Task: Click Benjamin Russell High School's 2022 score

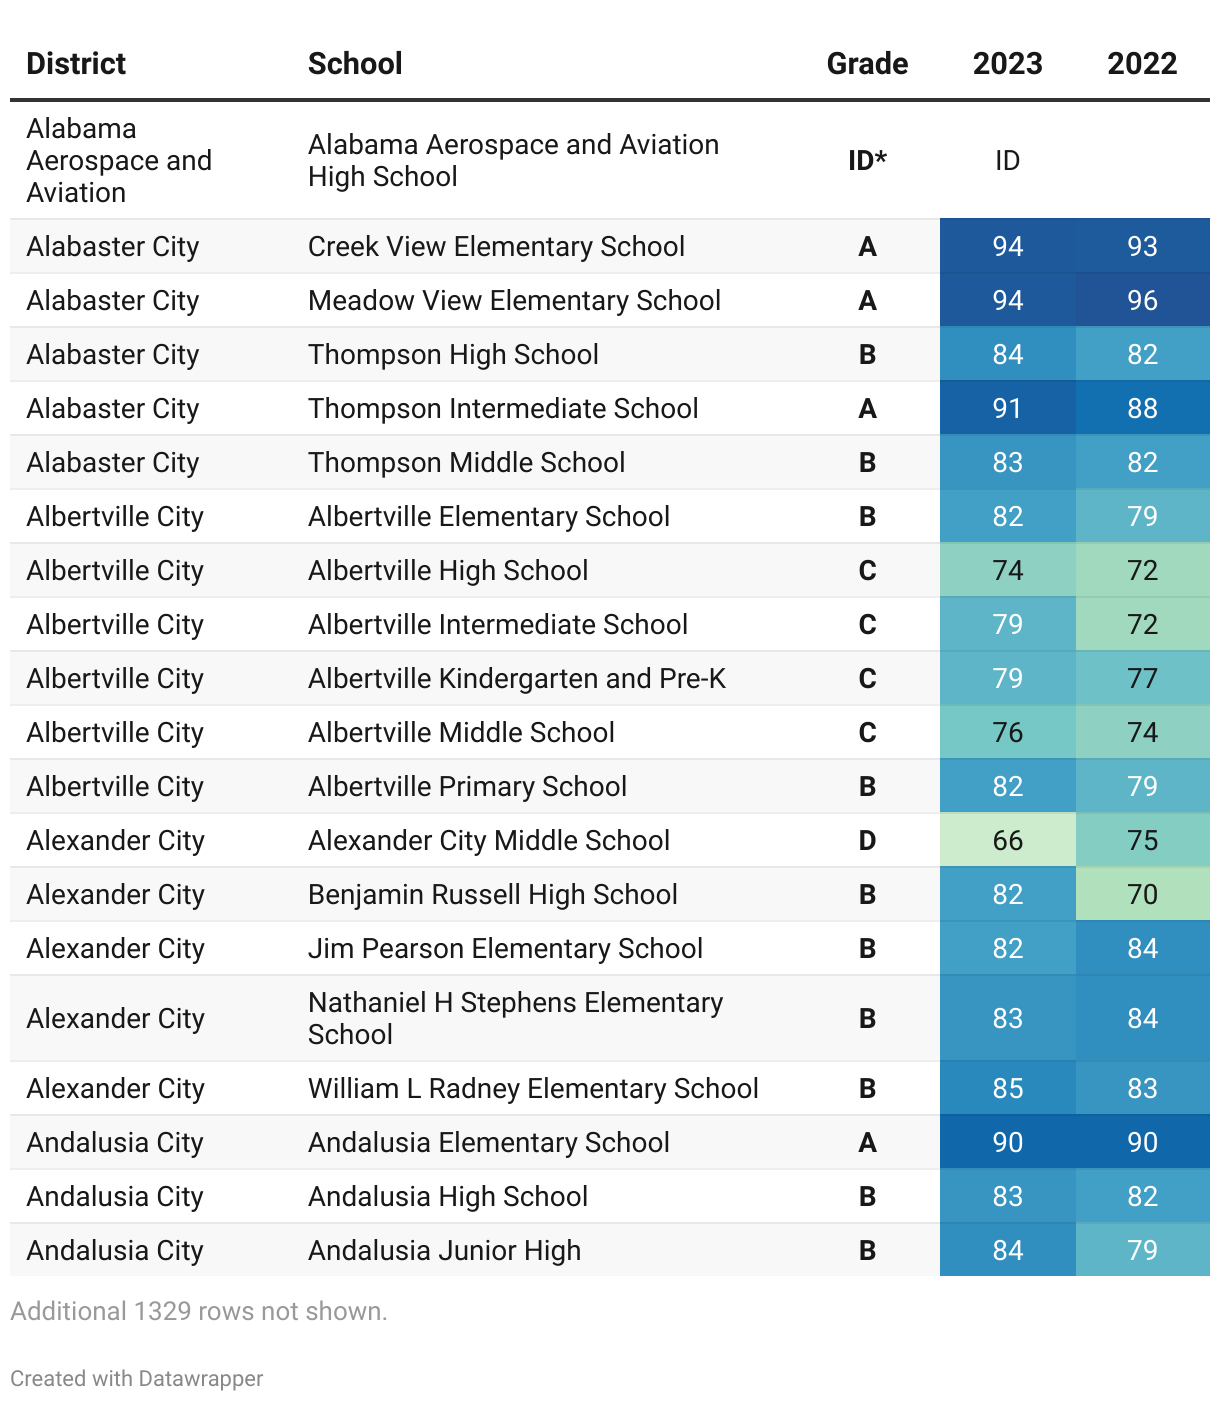Action: pos(1142,895)
